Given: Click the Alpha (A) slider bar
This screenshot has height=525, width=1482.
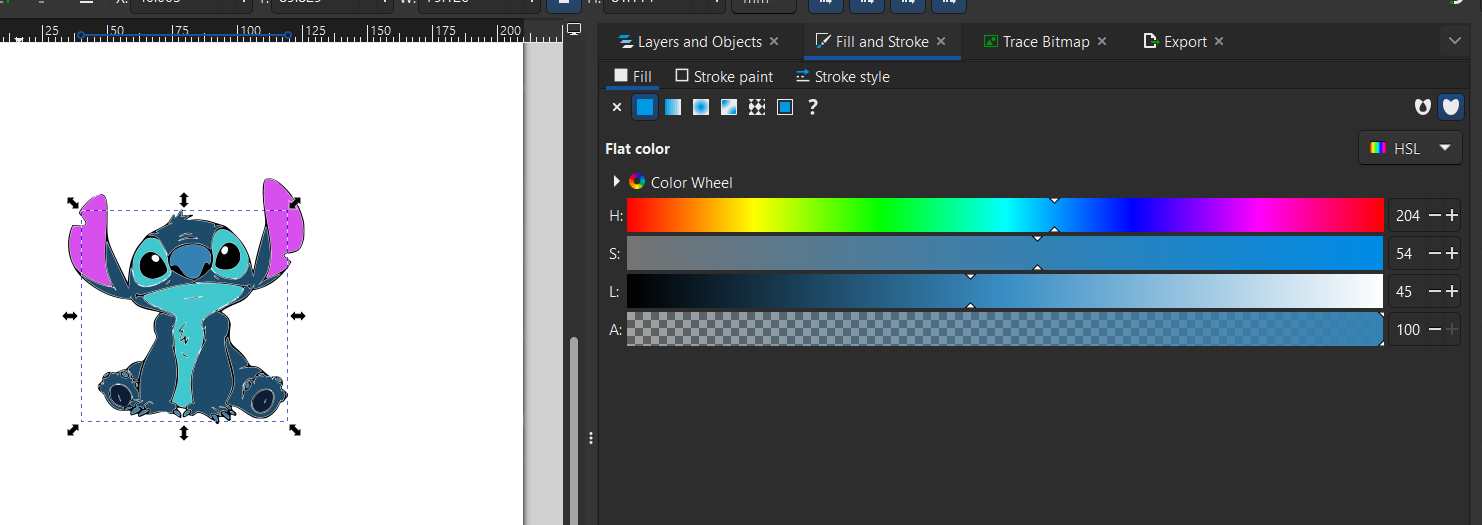Looking at the screenshot, I should [1005, 329].
